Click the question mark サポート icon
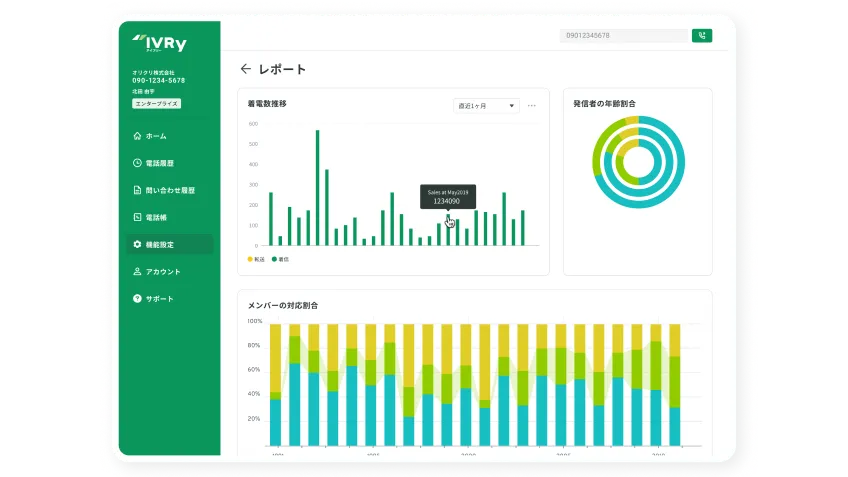This screenshot has height=477, width=848. 137,299
